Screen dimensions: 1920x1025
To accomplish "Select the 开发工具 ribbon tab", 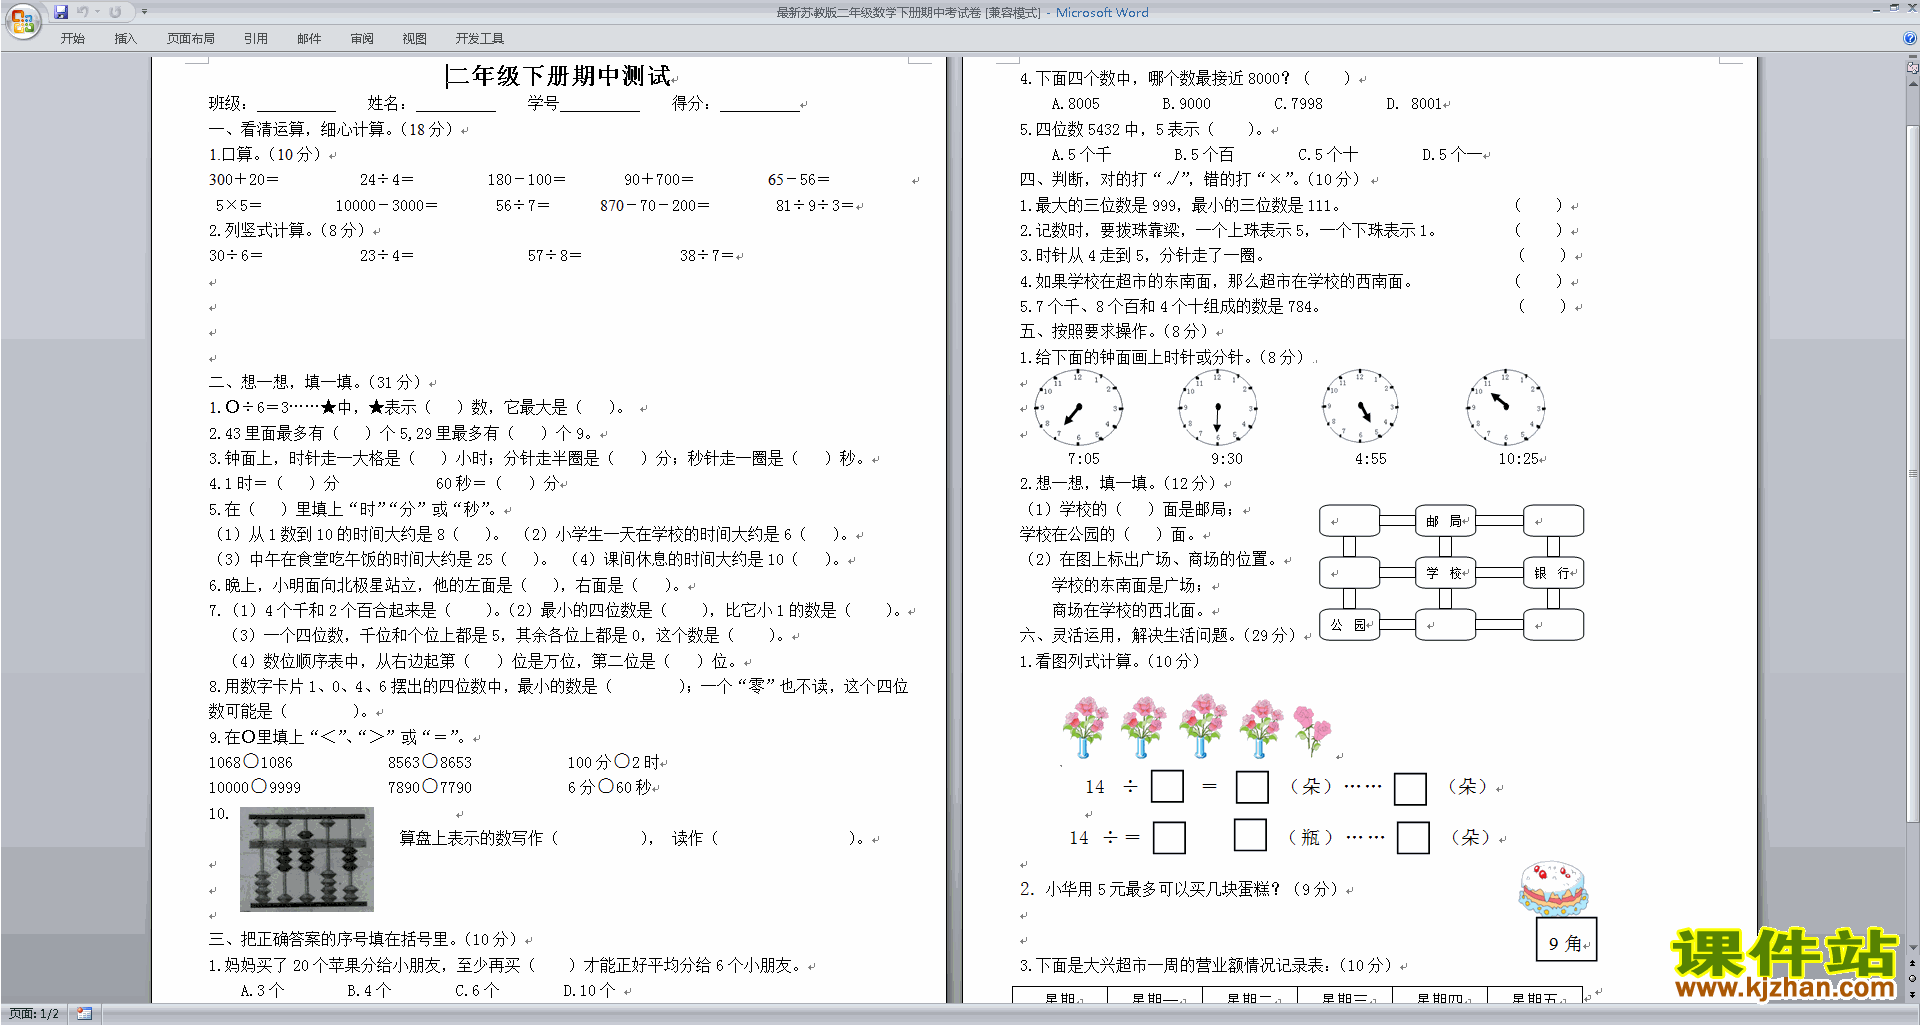I will (480, 39).
